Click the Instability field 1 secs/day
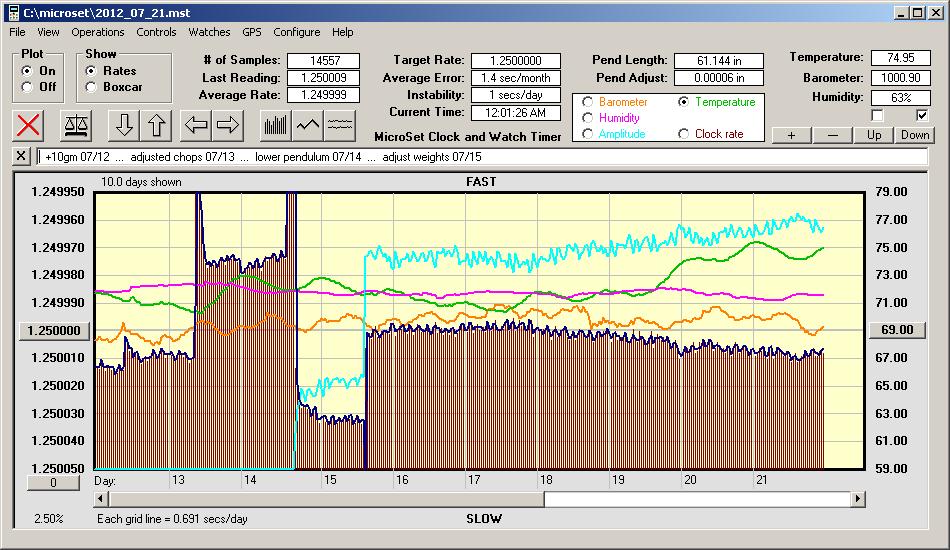 click(x=516, y=94)
